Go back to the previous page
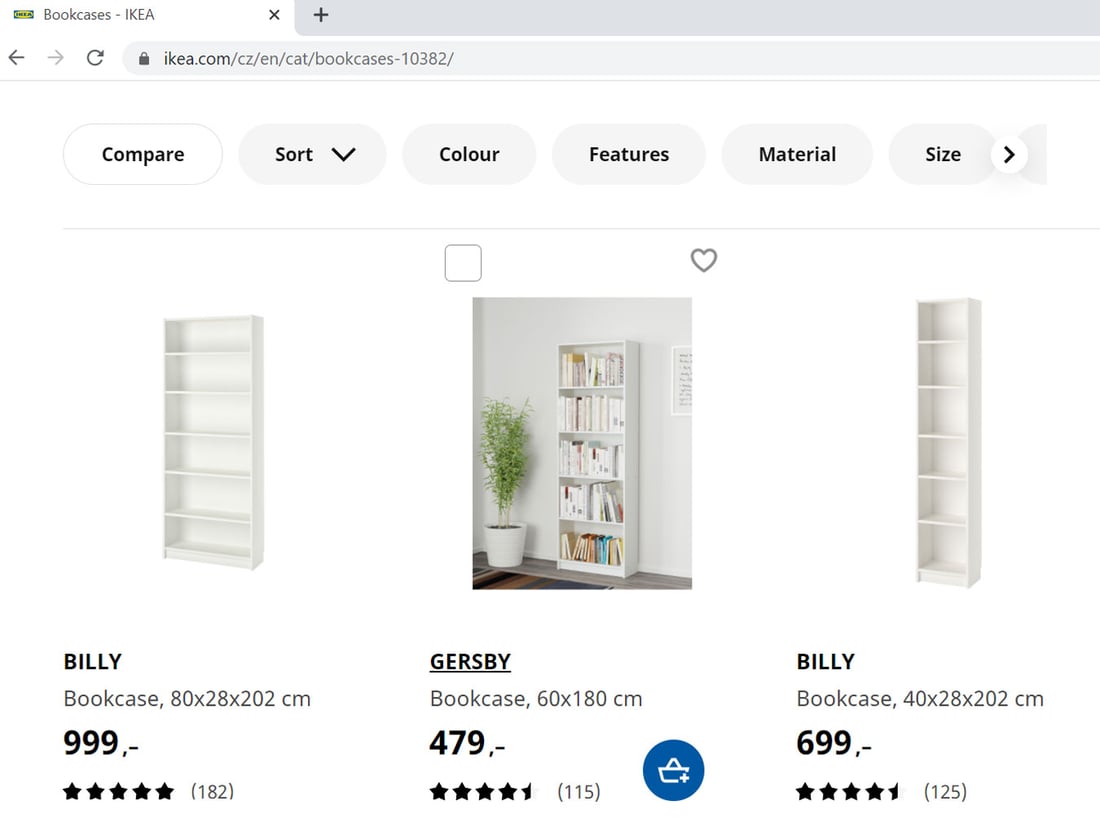This screenshot has width=1100, height=819. 16,57
